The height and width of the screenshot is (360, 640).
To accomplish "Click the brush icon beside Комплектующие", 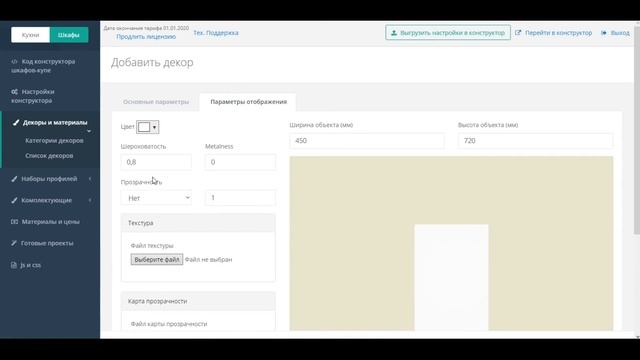I will 14,200.
